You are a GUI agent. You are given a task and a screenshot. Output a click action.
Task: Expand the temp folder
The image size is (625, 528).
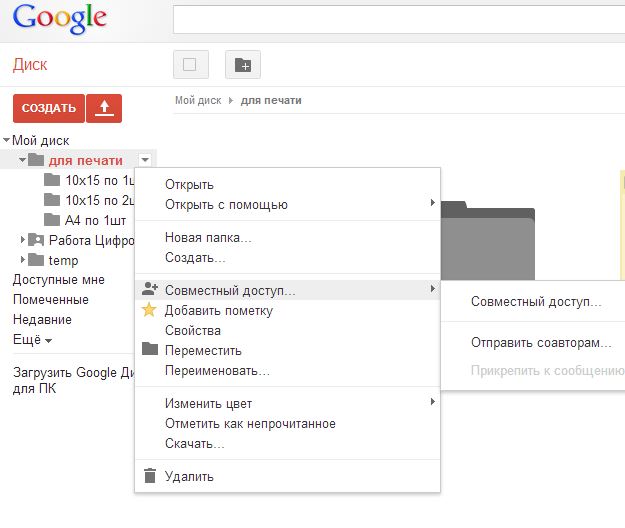pyautogui.click(x=23, y=259)
